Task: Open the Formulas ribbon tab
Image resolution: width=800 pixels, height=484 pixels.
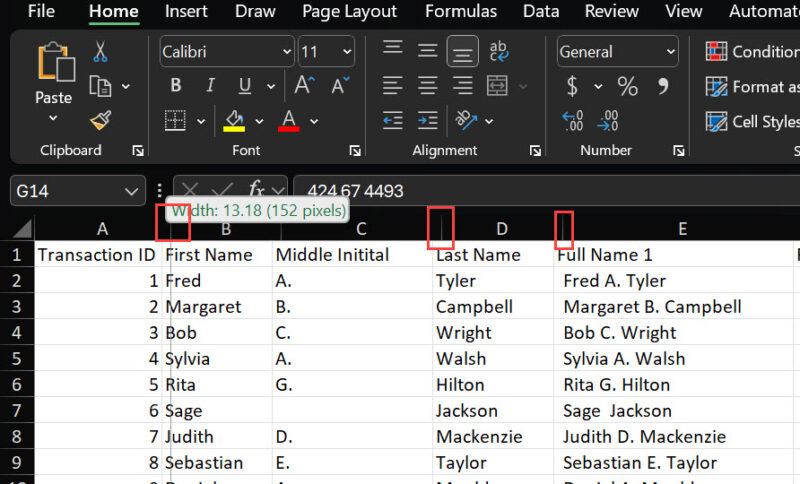Action: point(460,12)
